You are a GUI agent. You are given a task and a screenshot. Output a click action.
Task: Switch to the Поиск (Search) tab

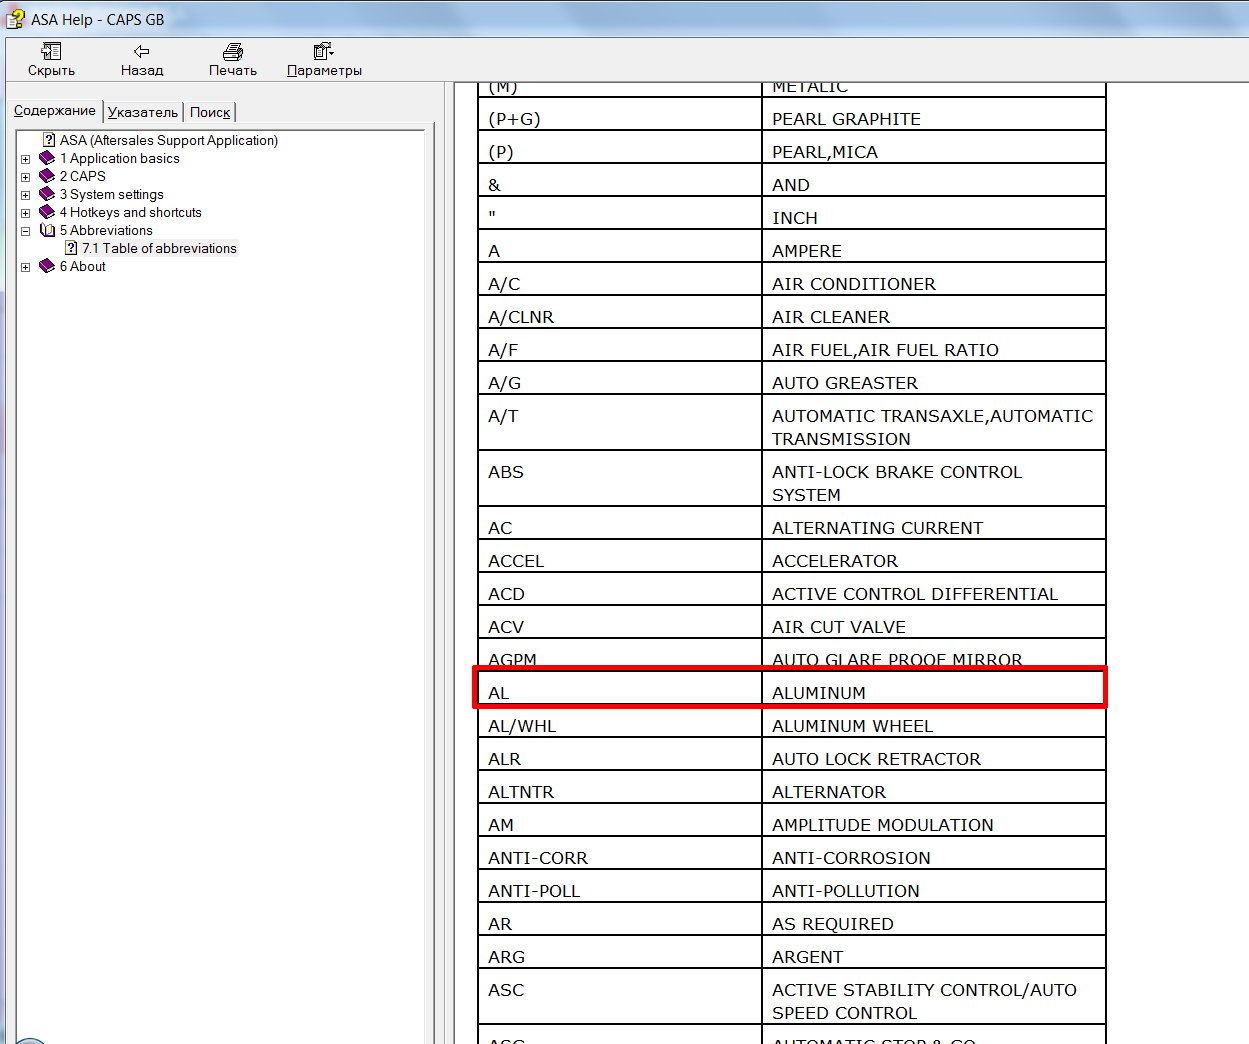click(210, 112)
